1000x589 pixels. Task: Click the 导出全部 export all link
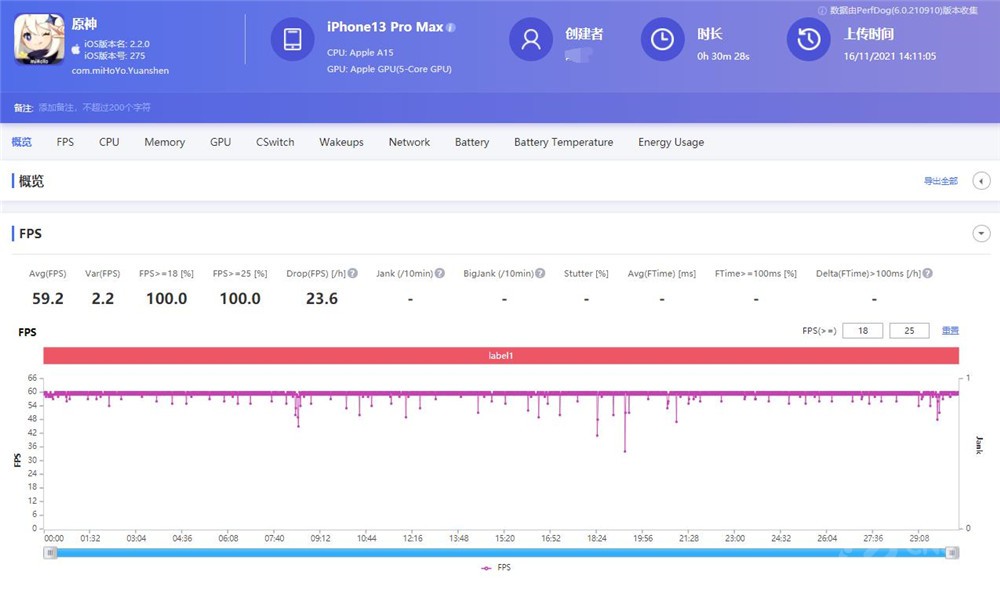(x=941, y=181)
